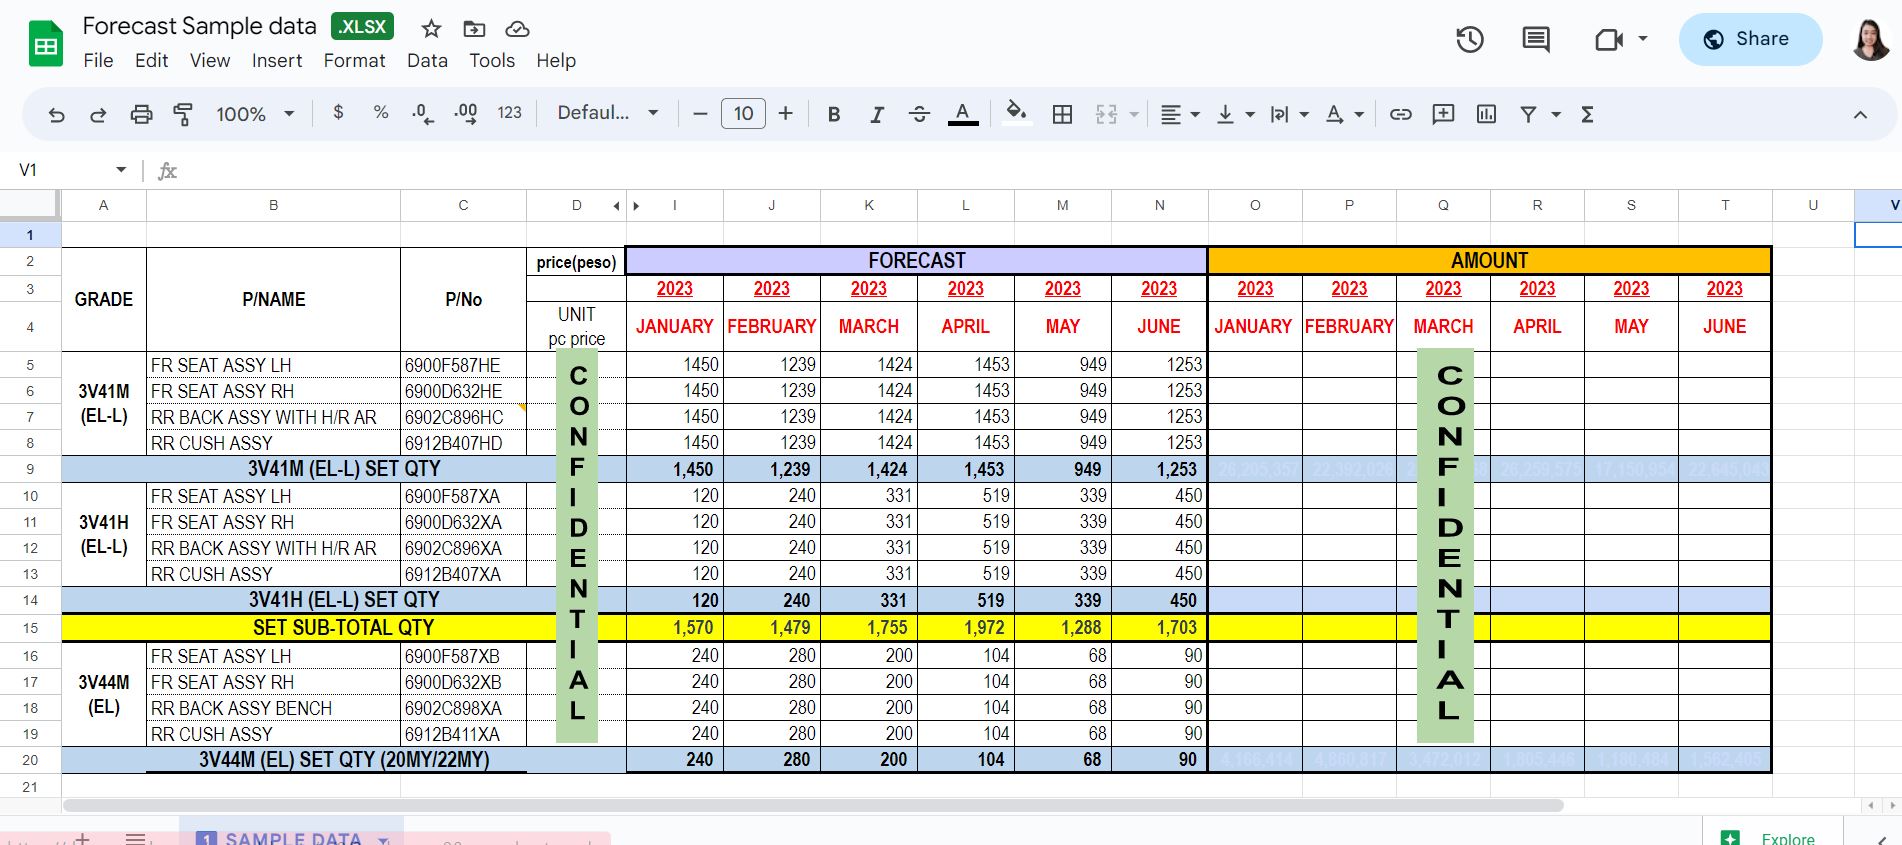
Task: Open the Default font dropdown
Action: point(608,113)
